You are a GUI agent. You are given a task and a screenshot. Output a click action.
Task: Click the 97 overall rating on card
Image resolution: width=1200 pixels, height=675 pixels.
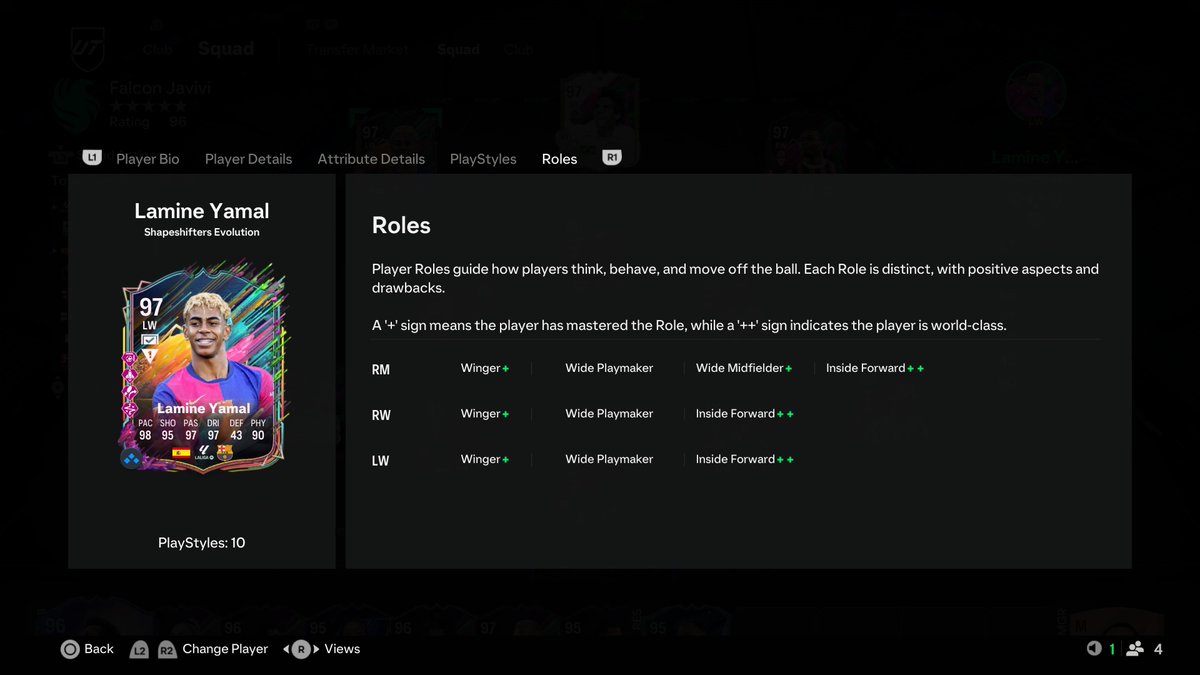point(151,307)
